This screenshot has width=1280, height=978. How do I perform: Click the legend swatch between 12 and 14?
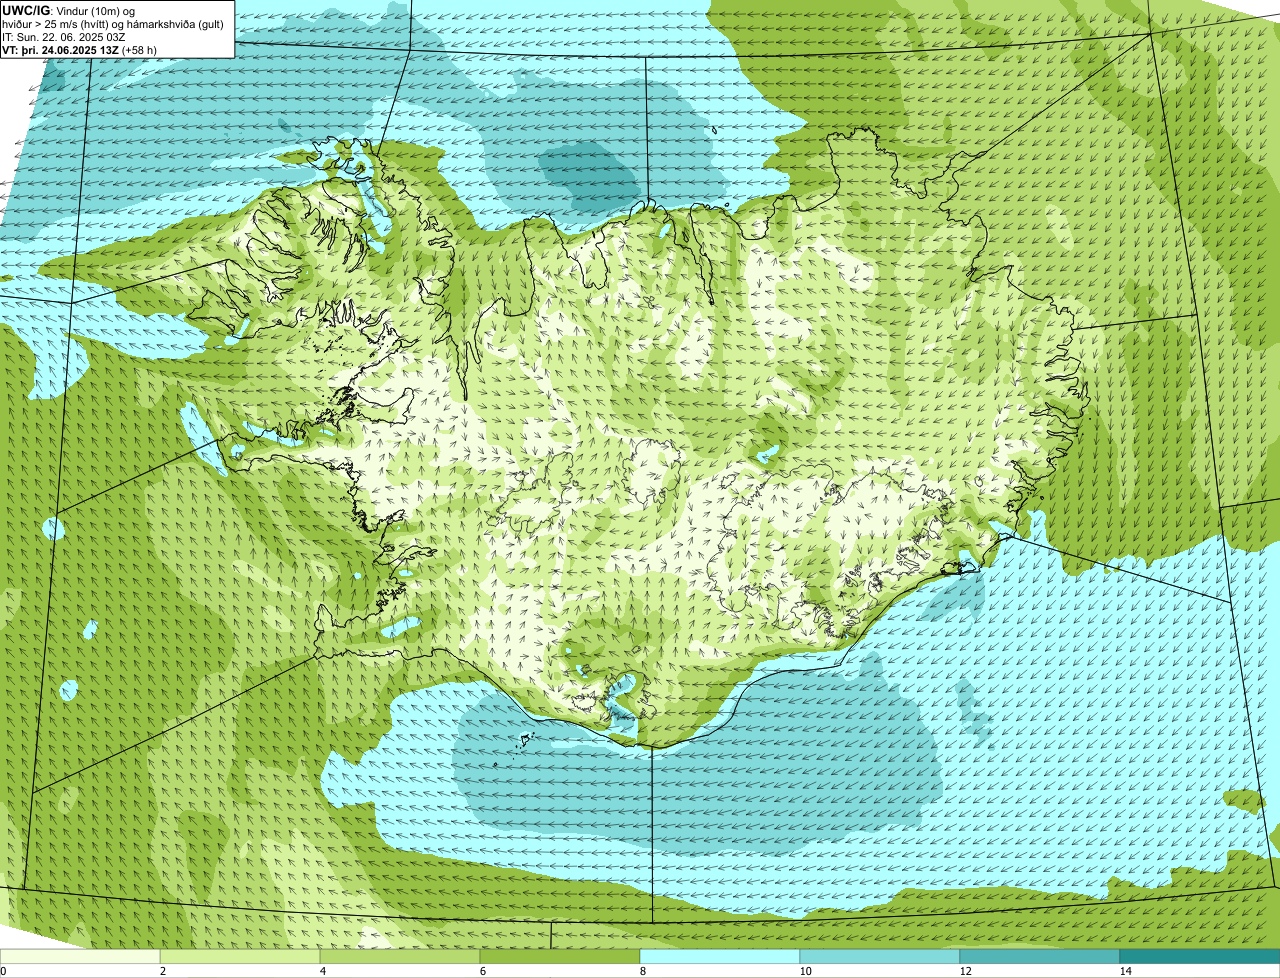tap(1040, 956)
